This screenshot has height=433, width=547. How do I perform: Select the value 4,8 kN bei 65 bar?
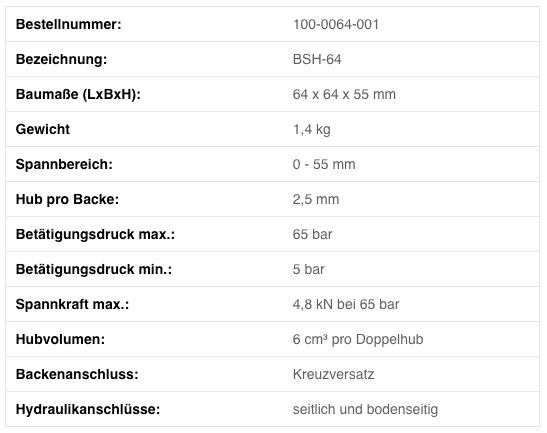tap(346, 304)
